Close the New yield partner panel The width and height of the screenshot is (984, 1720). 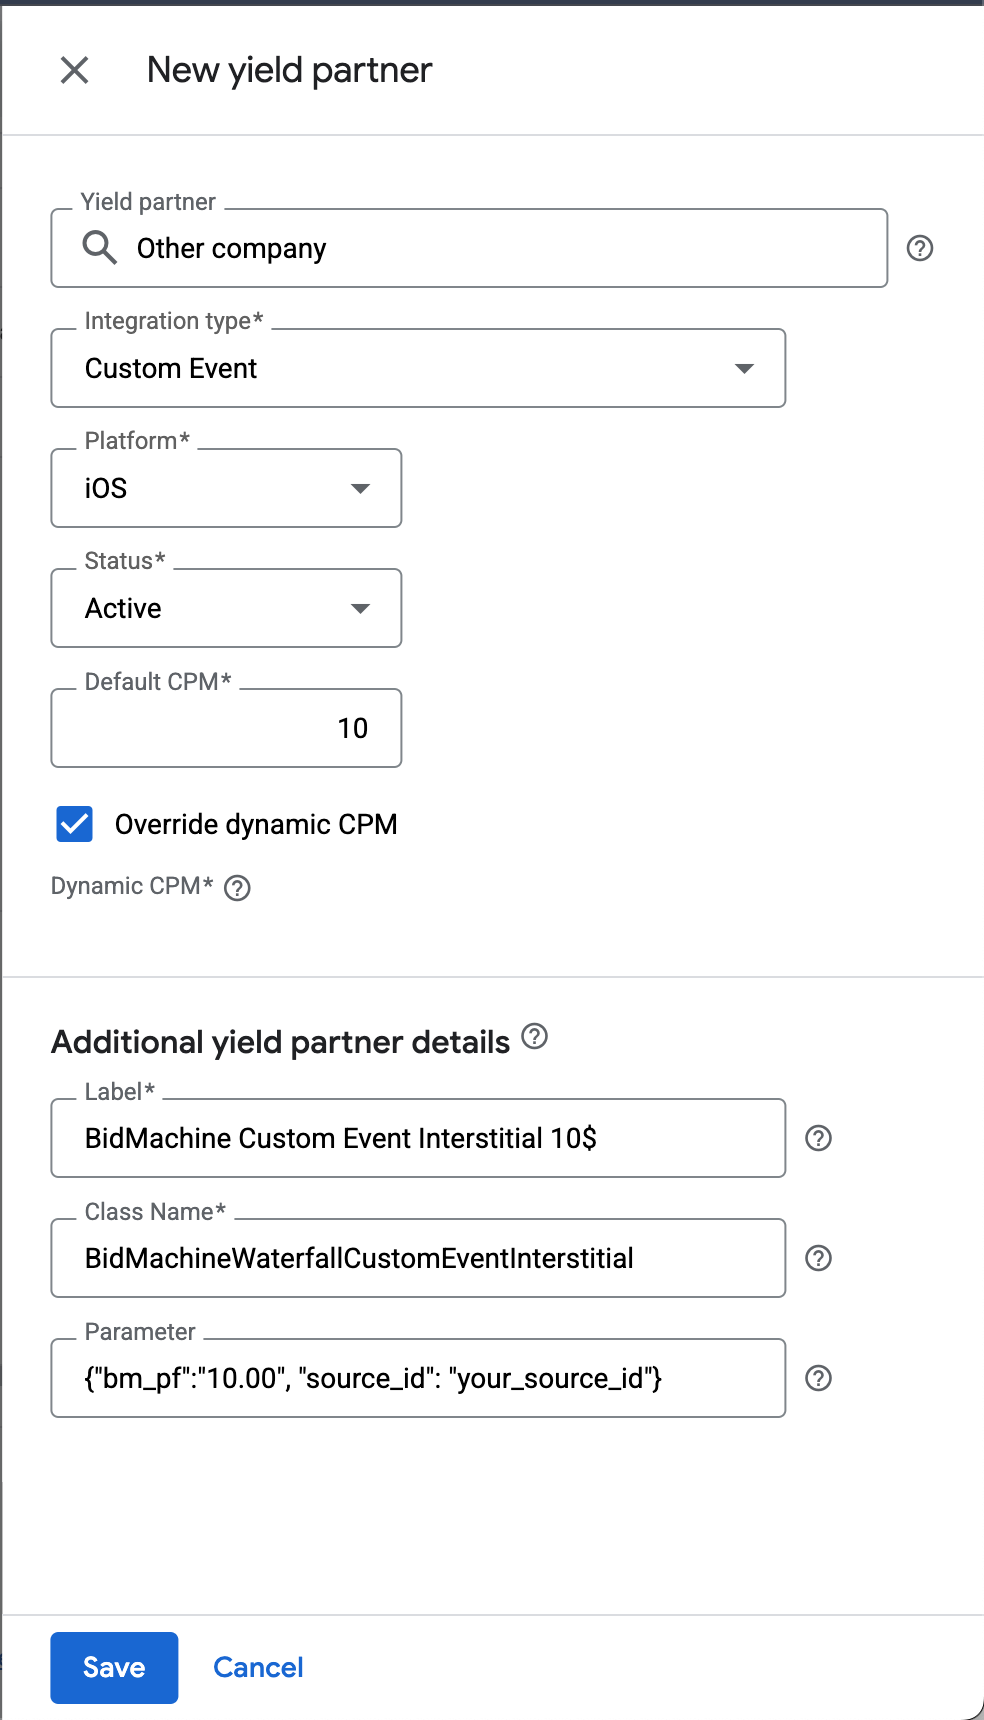point(75,70)
